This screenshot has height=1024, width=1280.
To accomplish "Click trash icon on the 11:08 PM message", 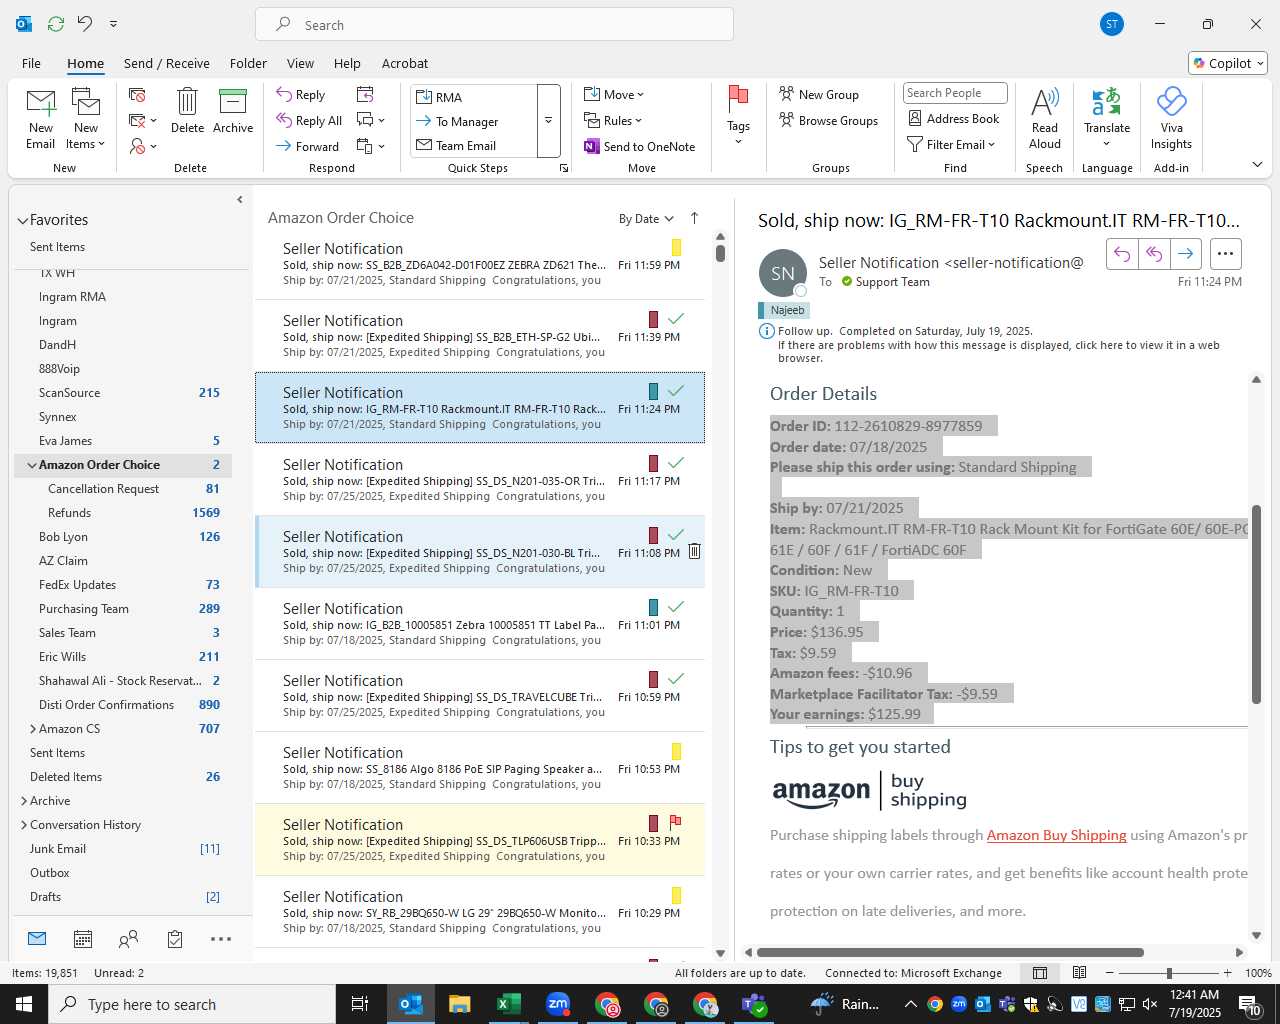I will point(694,551).
